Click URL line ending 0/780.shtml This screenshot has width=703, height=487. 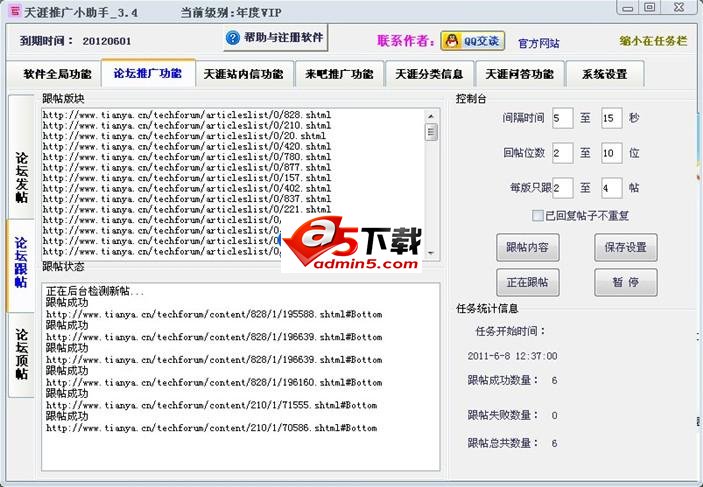187,157
